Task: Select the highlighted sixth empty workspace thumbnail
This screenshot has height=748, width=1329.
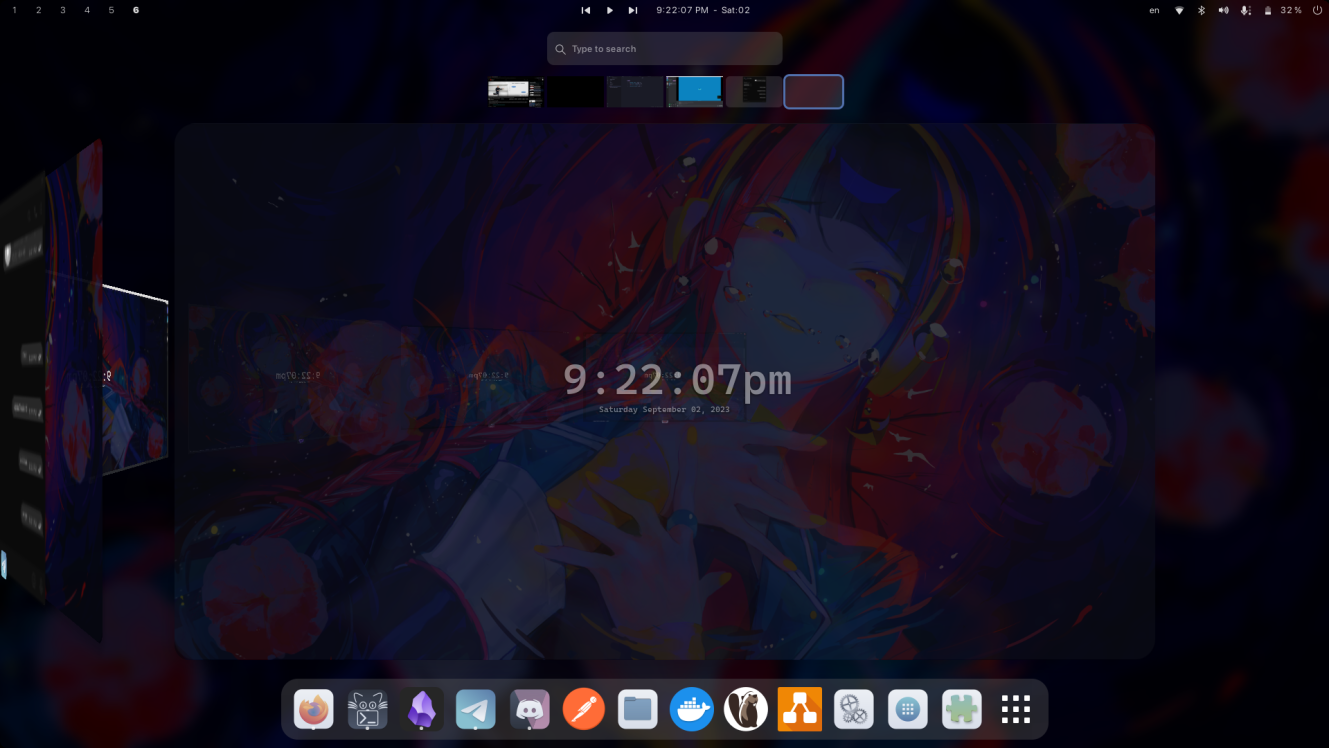Action: pyautogui.click(x=813, y=92)
